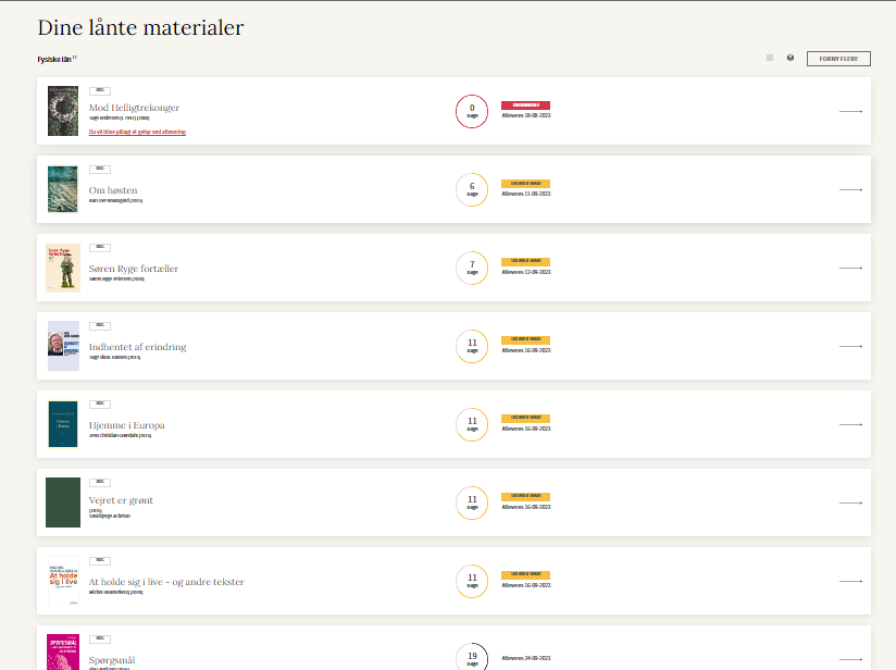Open the Søren Ryge fortæller title
The width and height of the screenshot is (896, 670).
coord(133,269)
